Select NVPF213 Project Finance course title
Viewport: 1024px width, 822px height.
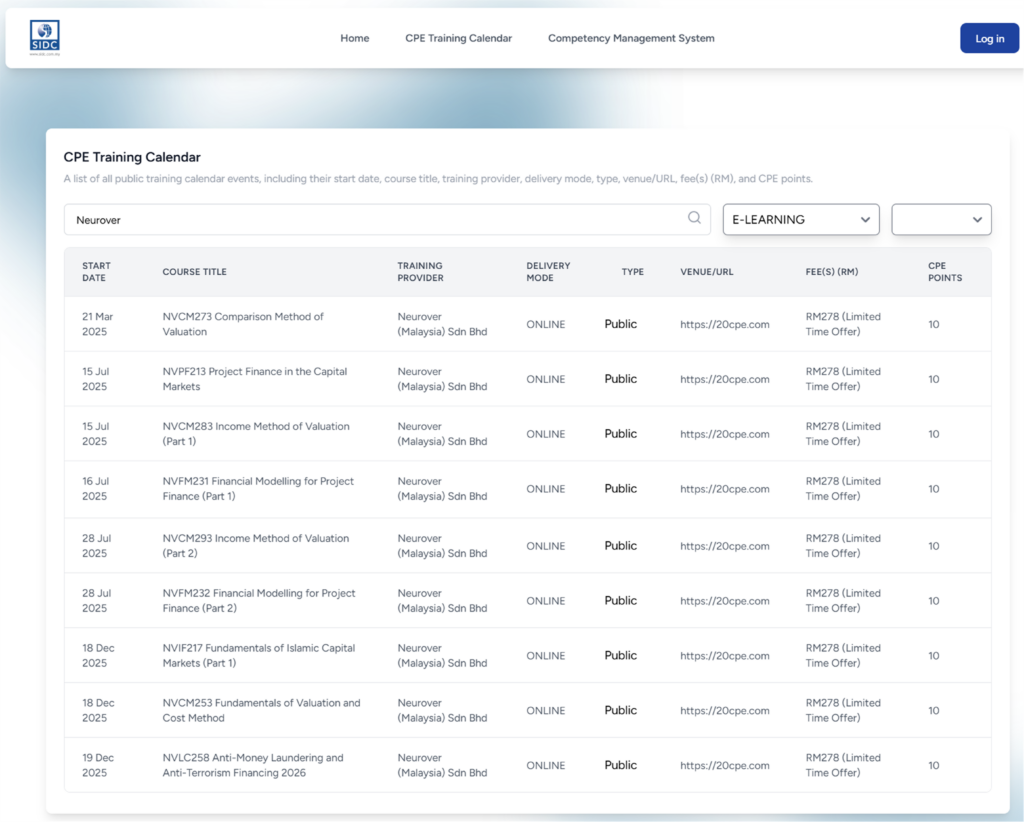[254, 379]
